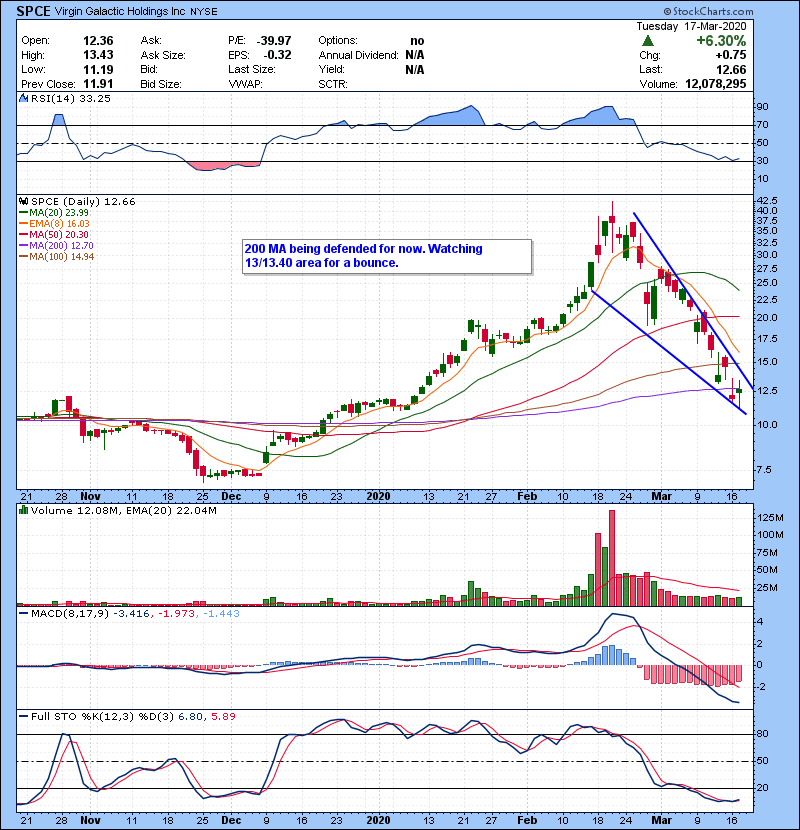
Task: Click the Last Size label
Action: click(251, 69)
